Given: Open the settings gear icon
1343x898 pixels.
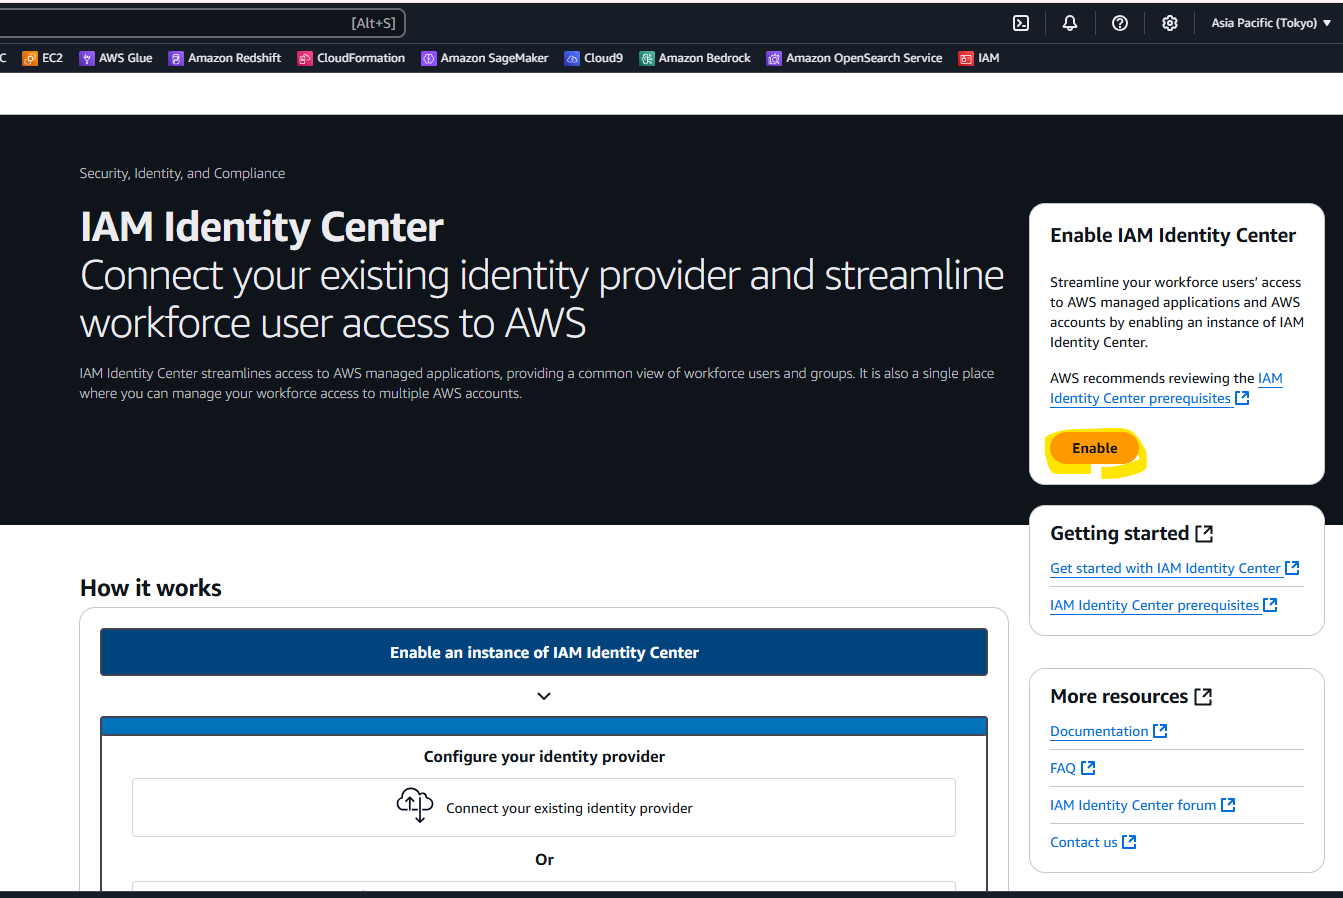Looking at the screenshot, I should click(x=1170, y=23).
